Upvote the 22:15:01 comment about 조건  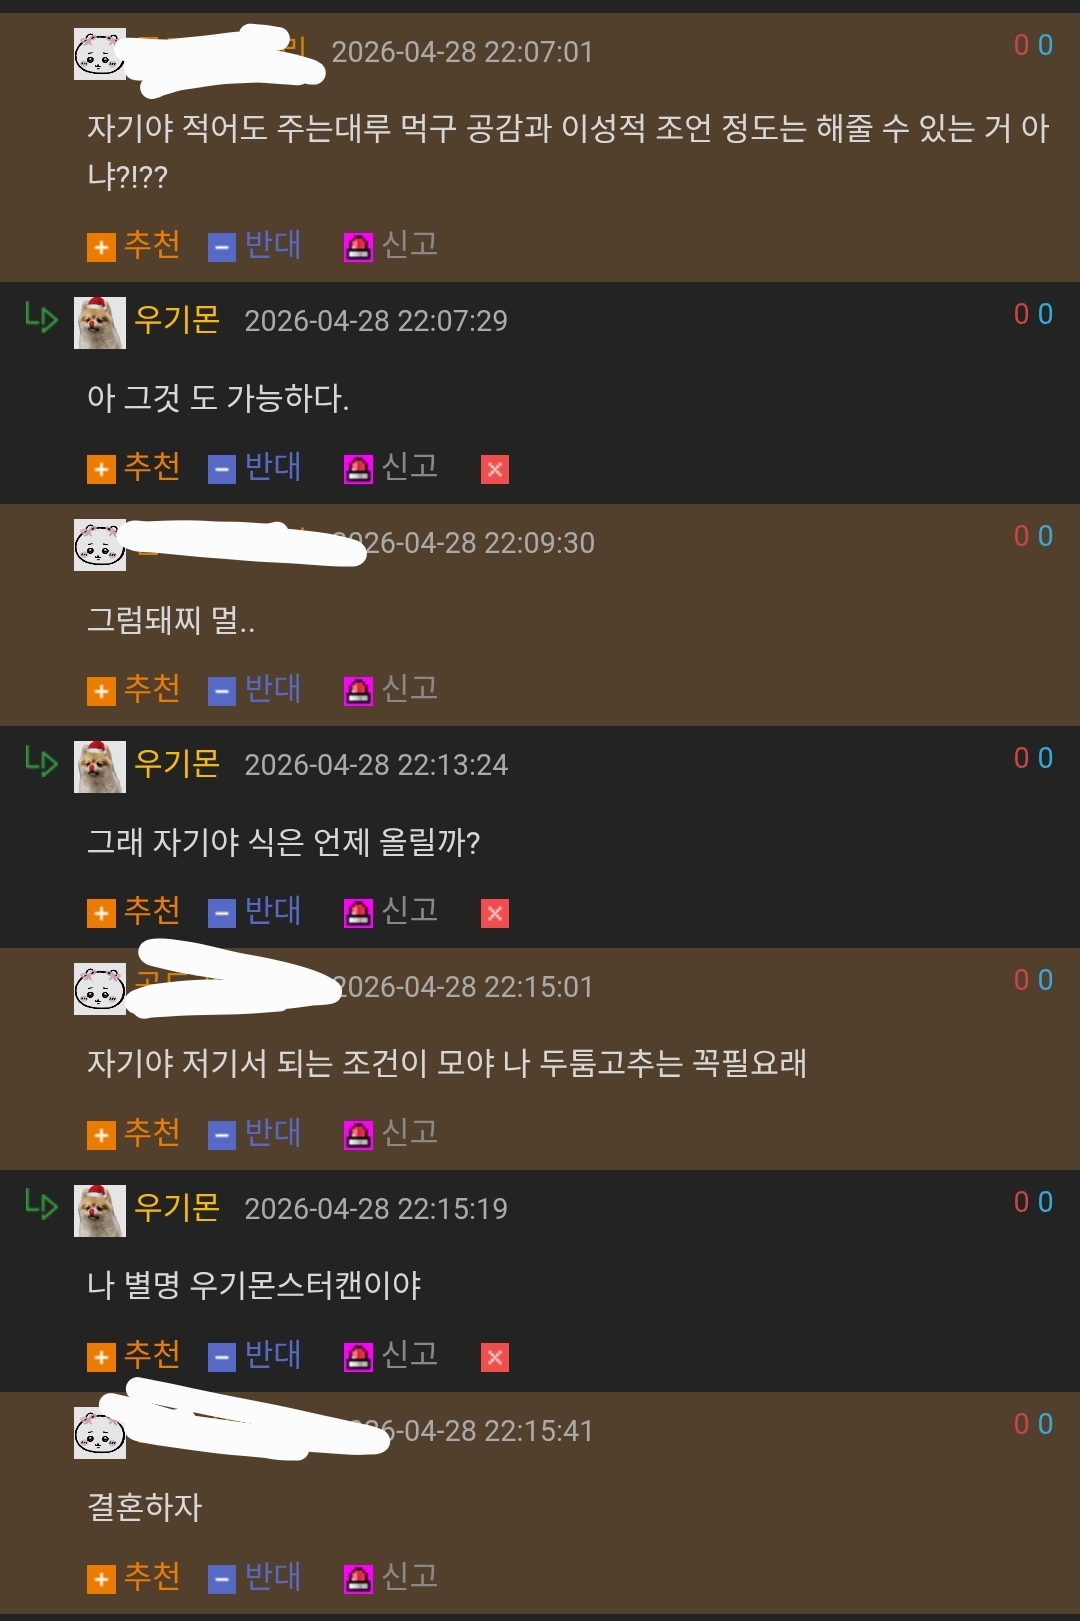tap(134, 1133)
